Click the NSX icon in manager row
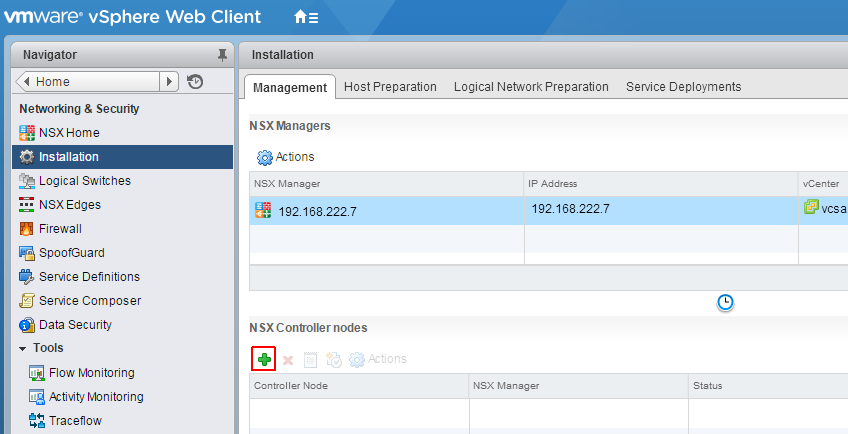Screen dimensions: 848x434 coord(263,211)
